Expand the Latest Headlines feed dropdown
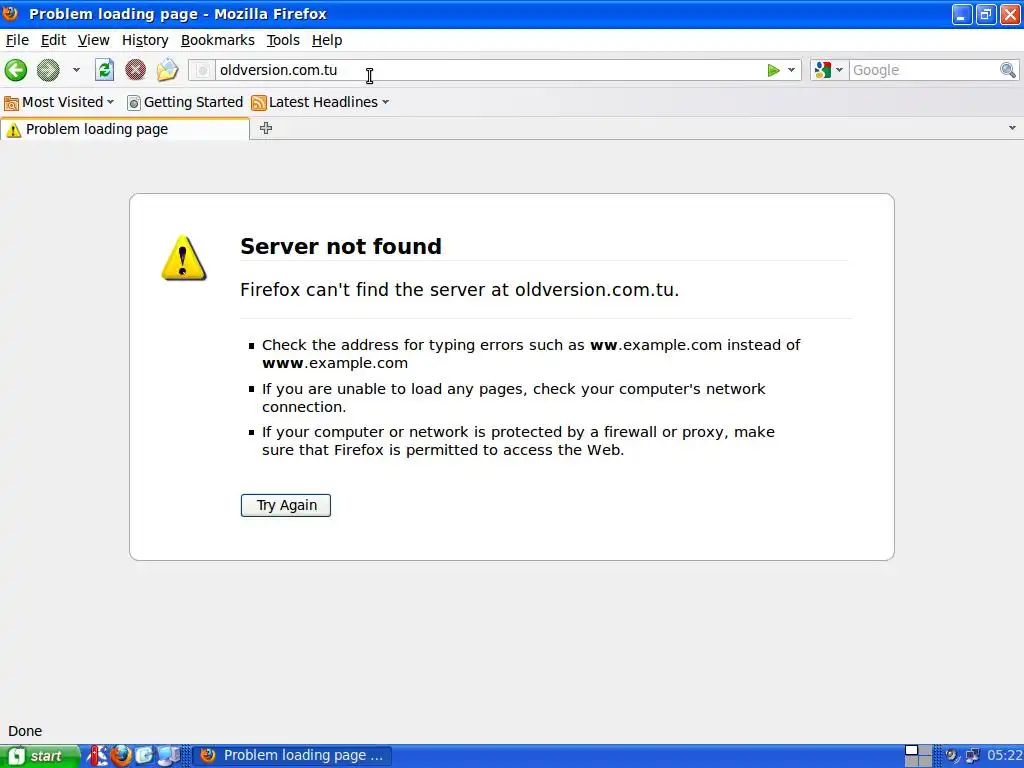Viewport: 1024px width, 768px height. coord(321,103)
